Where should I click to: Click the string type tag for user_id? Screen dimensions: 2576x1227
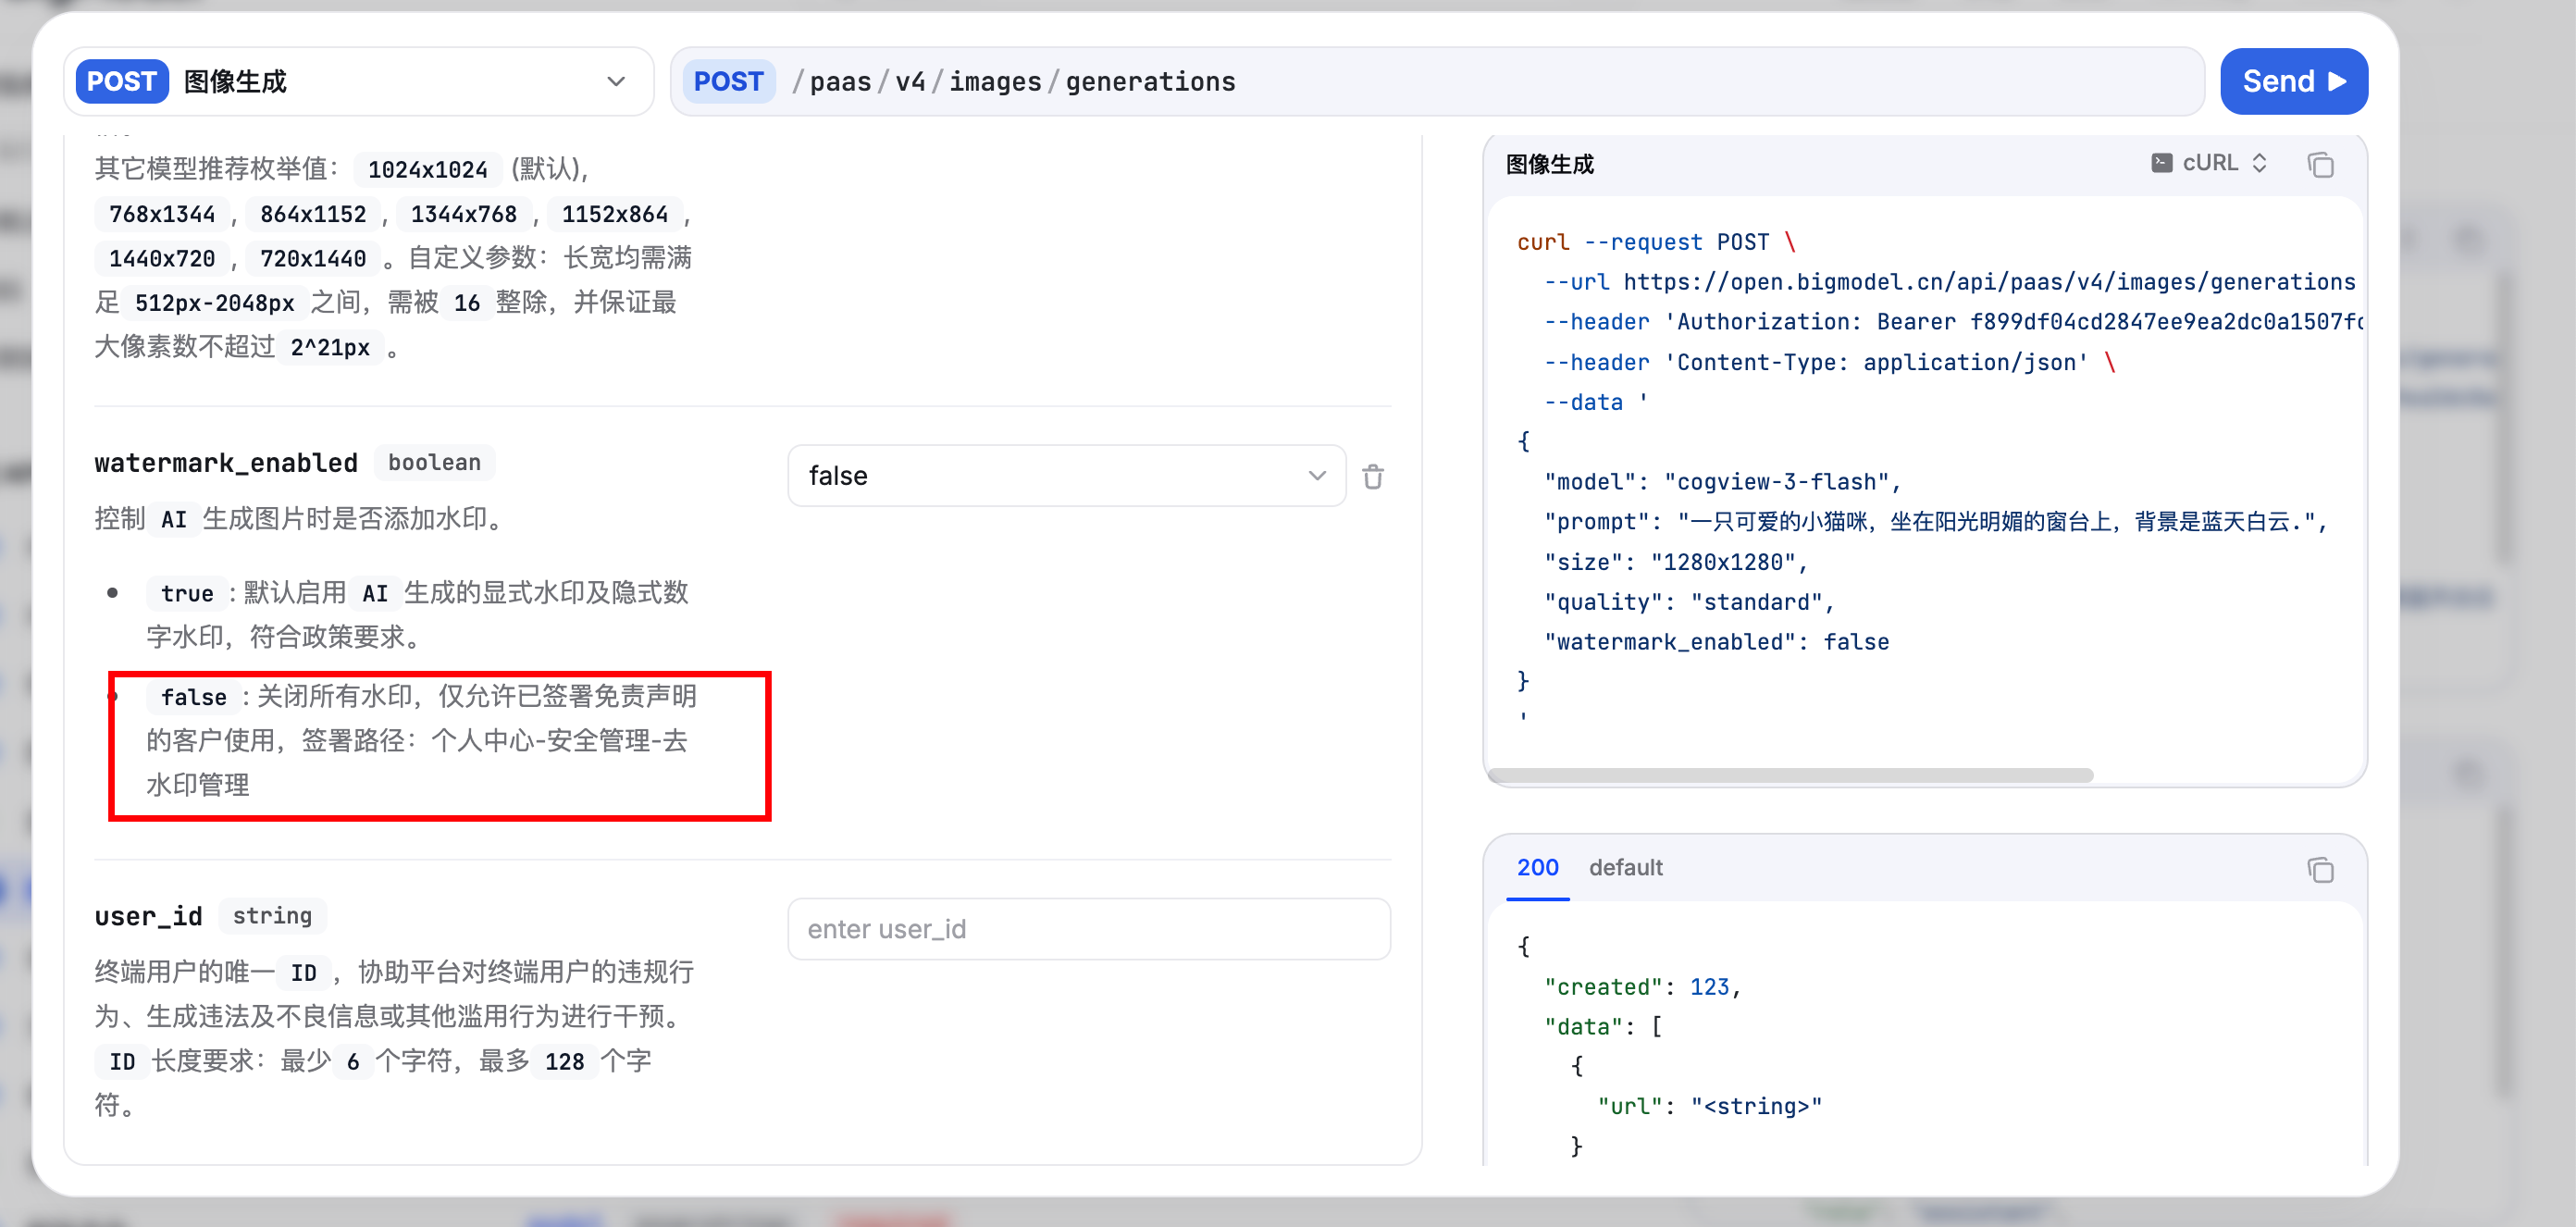(x=272, y=915)
